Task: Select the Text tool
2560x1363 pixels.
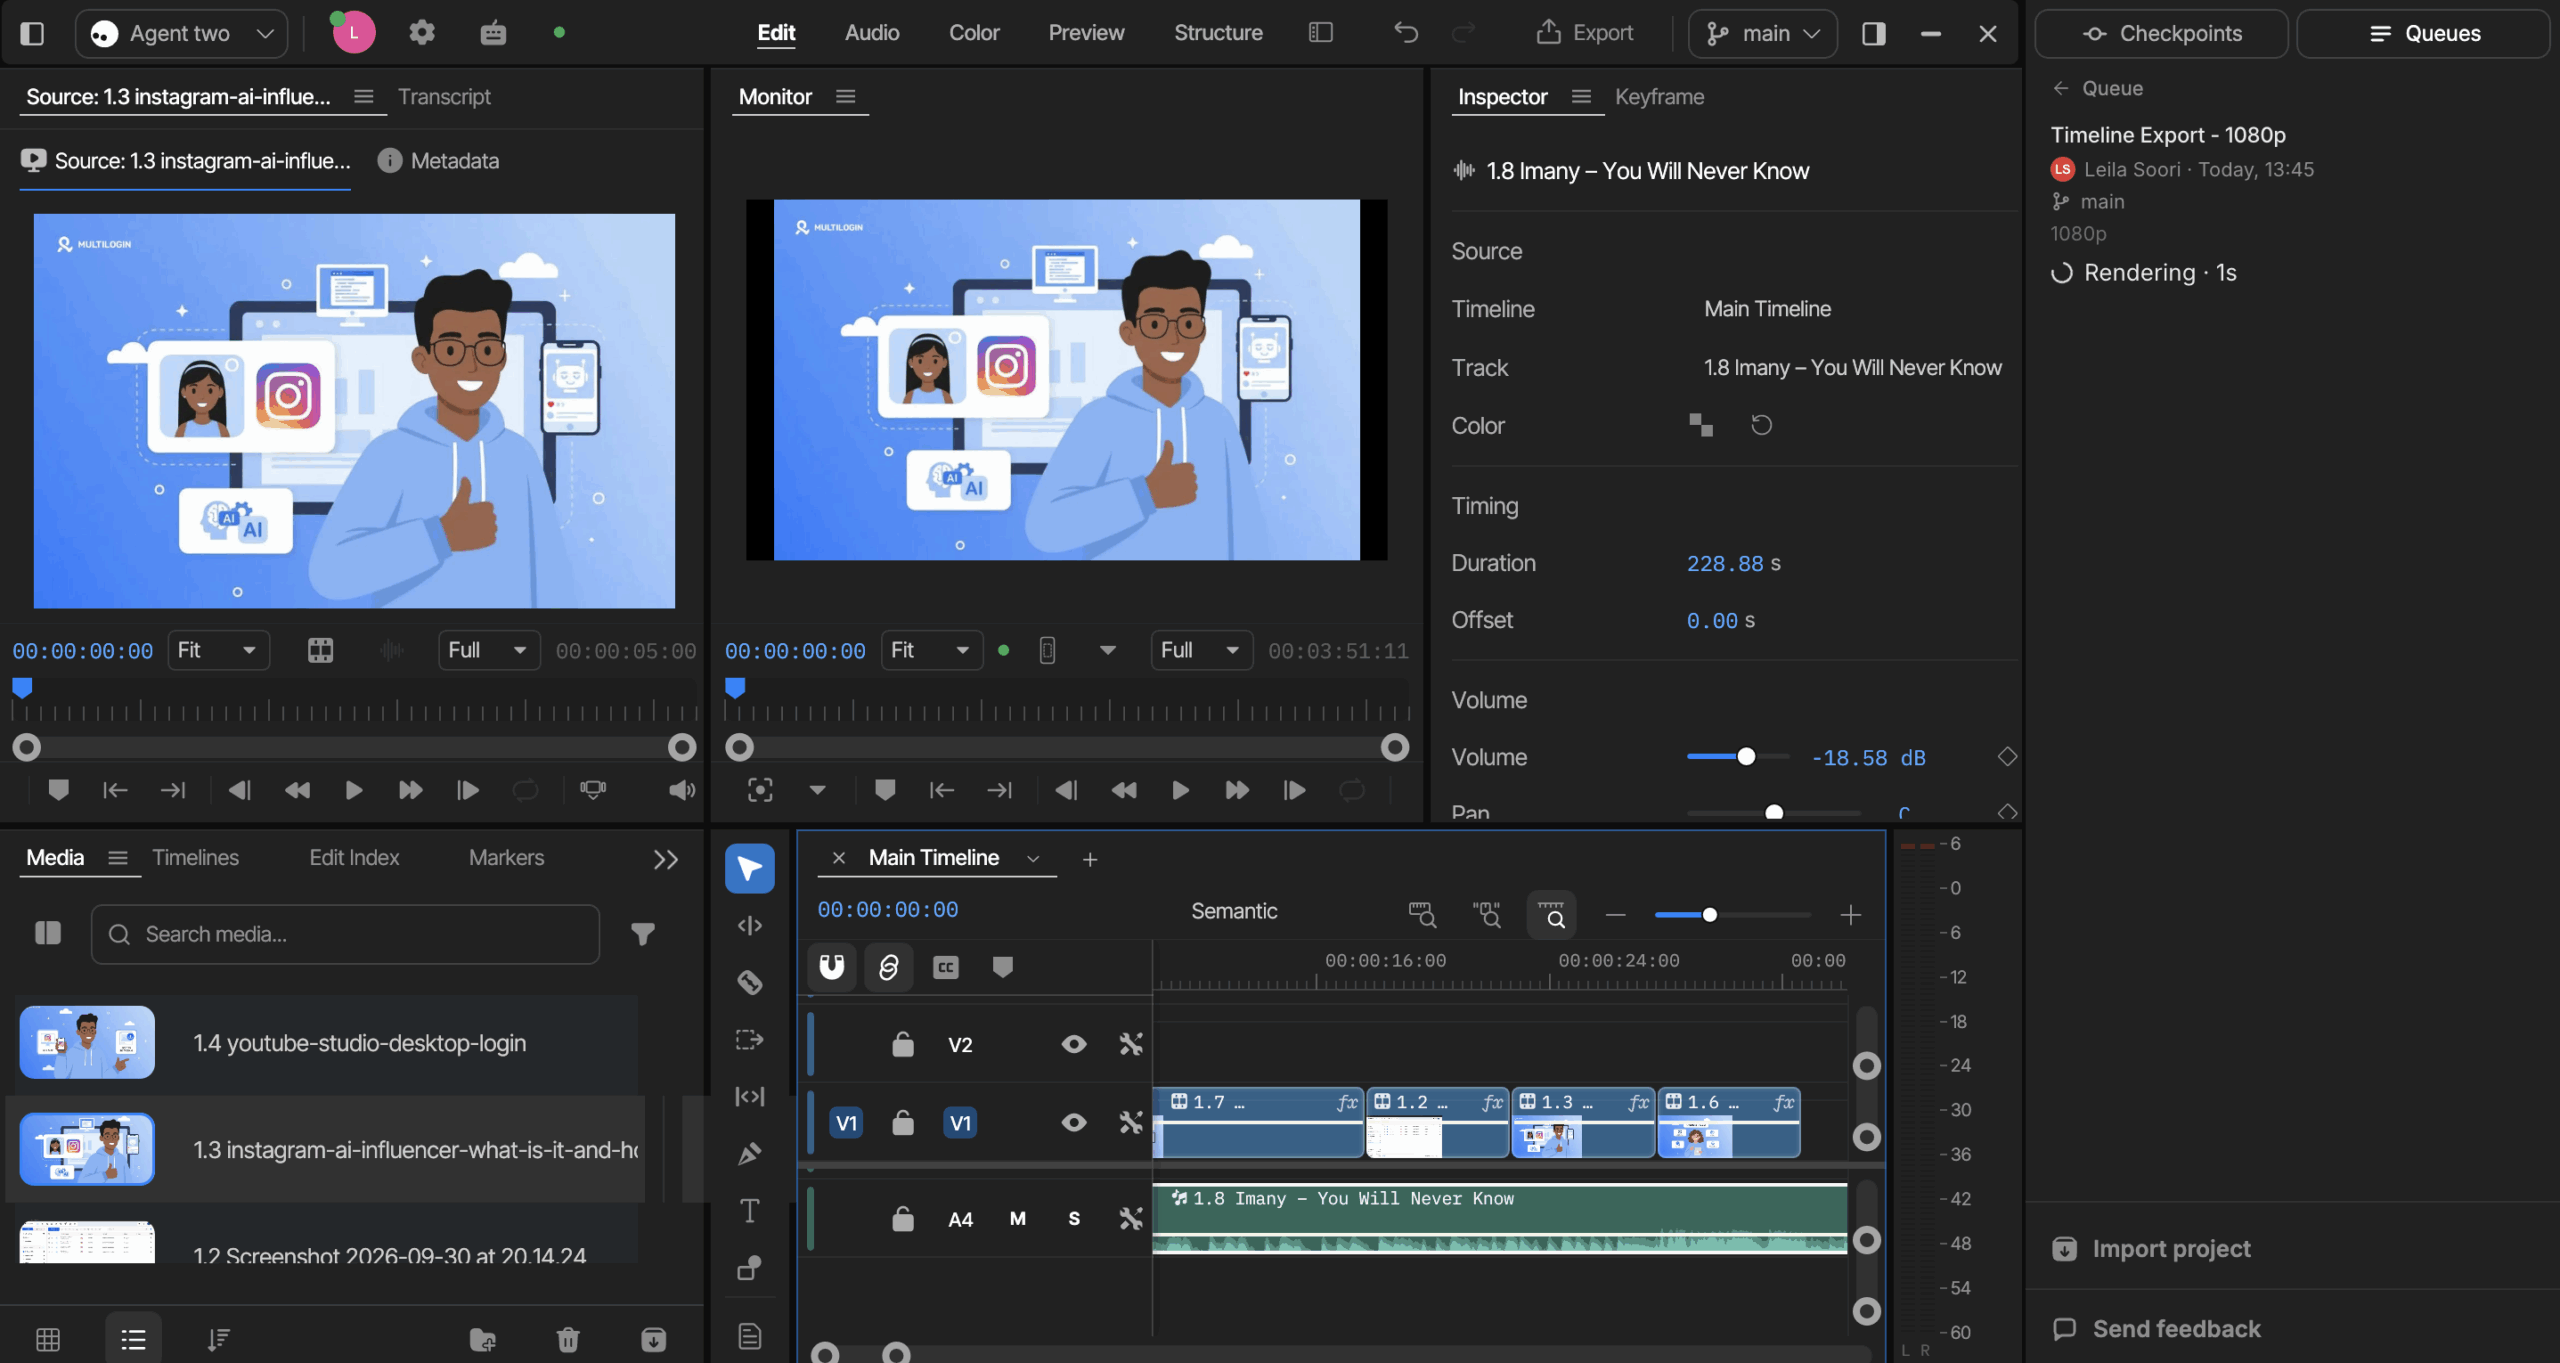Action: point(749,1211)
